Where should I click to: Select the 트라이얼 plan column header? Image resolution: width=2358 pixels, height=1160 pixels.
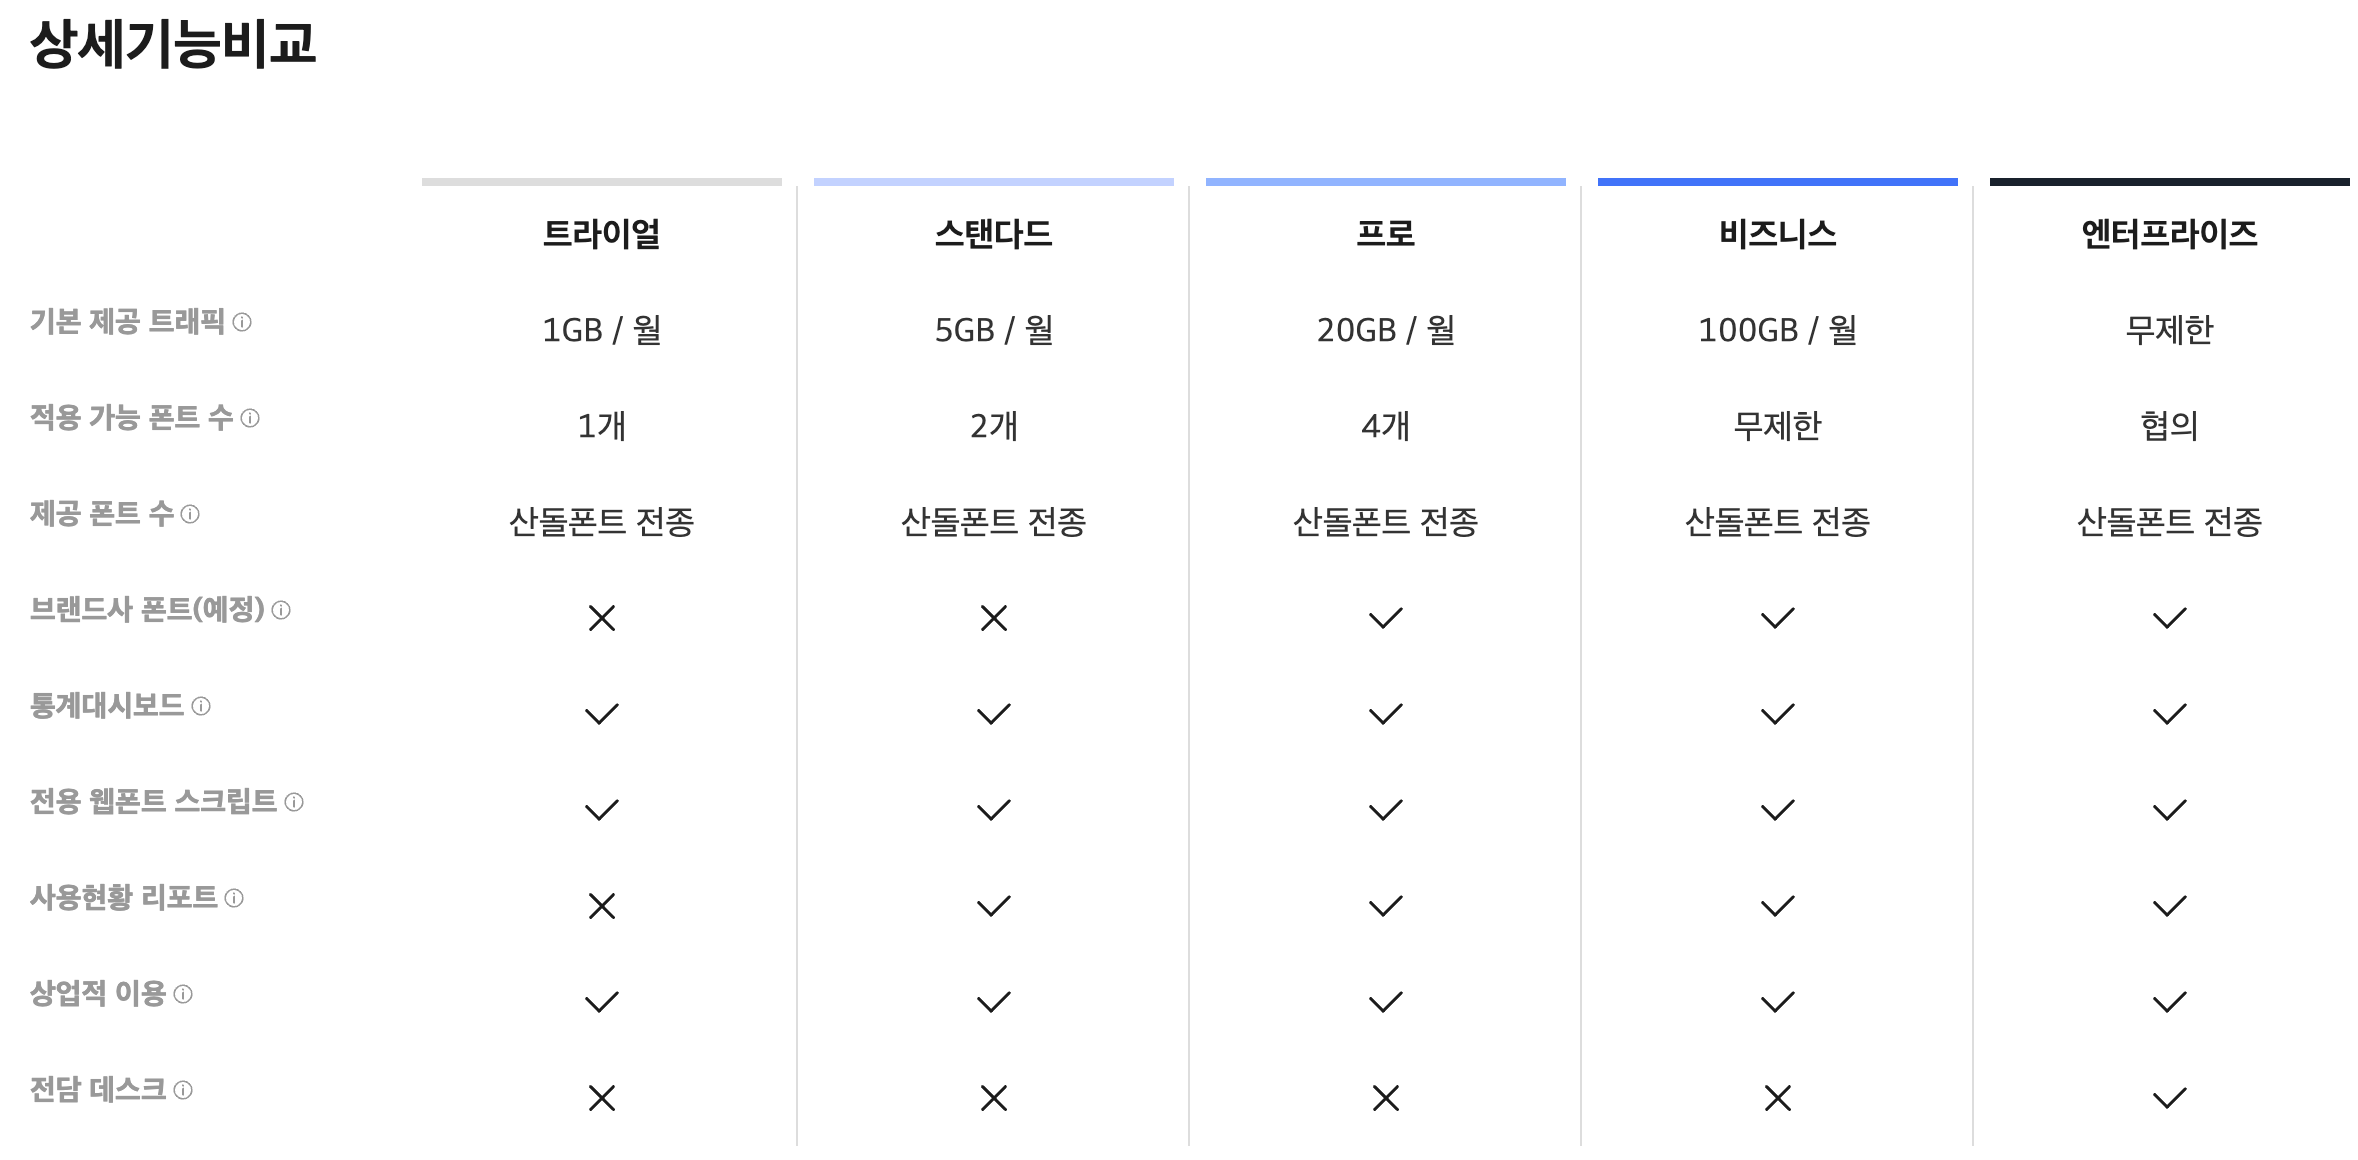[601, 234]
